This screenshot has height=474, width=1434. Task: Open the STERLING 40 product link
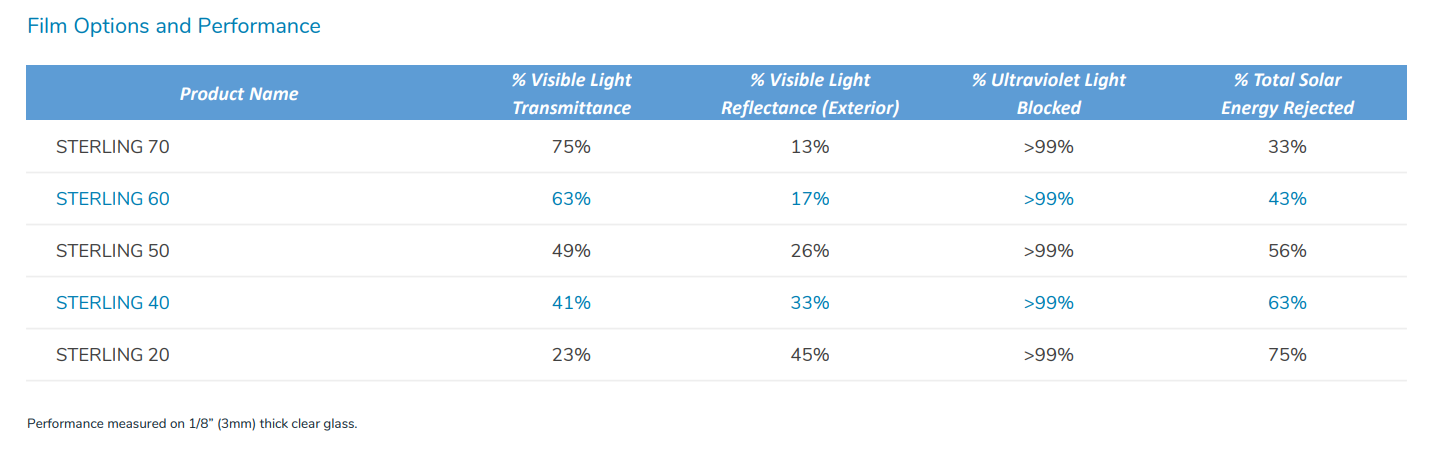(113, 303)
